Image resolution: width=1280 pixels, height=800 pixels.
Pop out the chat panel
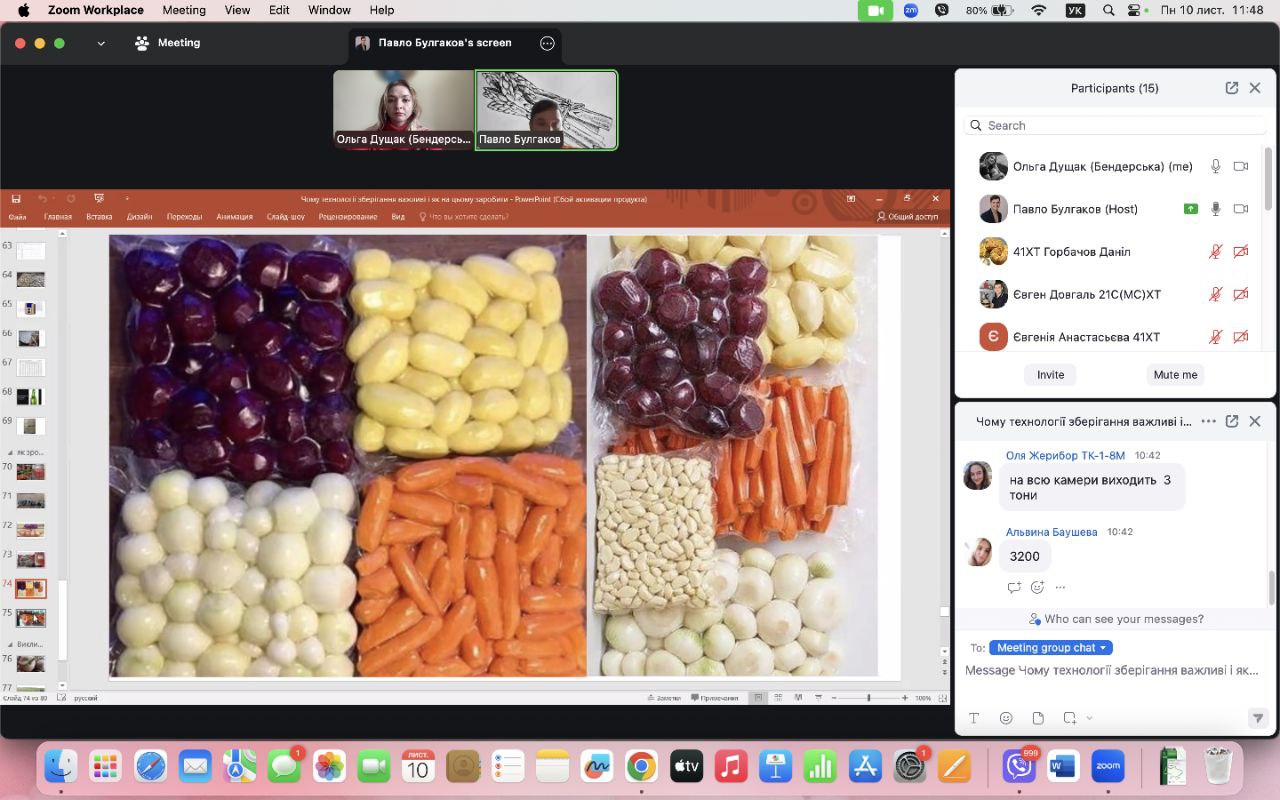coord(1232,421)
